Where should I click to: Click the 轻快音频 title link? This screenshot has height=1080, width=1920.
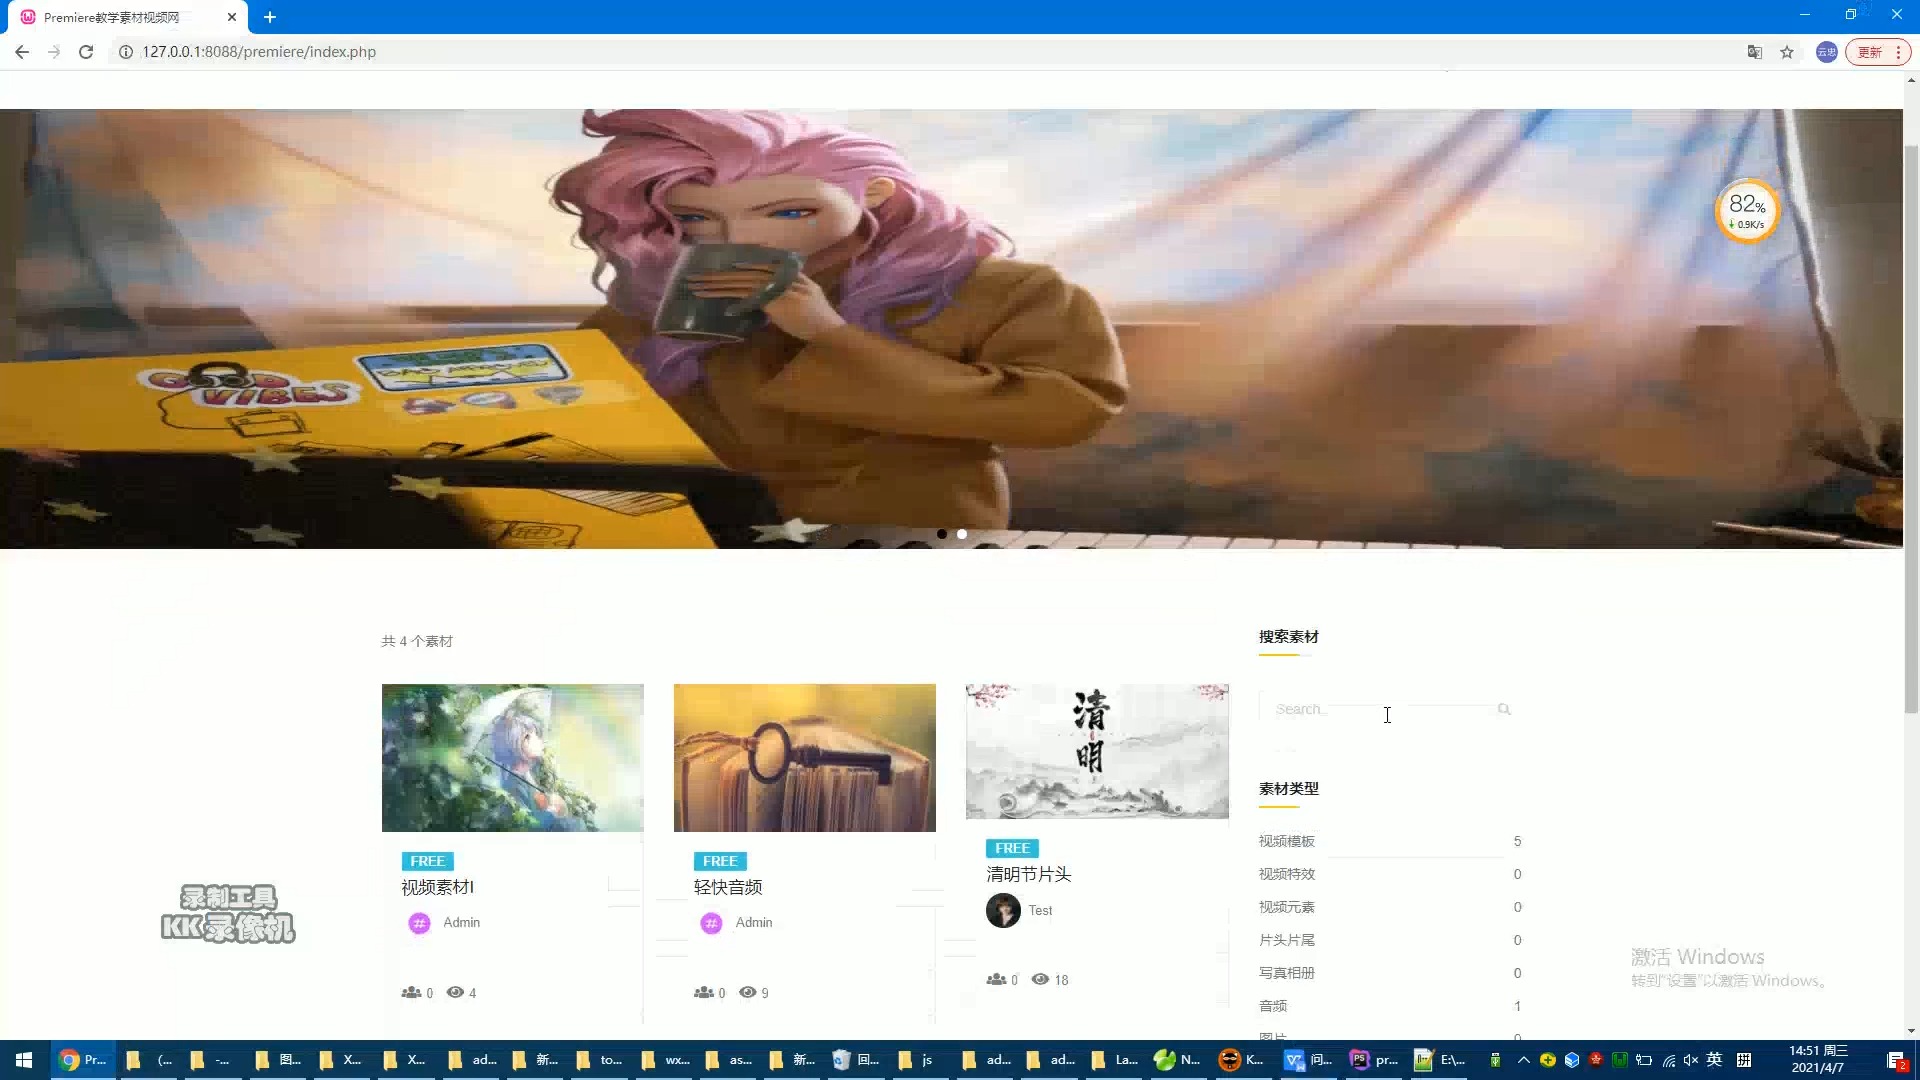click(x=728, y=887)
